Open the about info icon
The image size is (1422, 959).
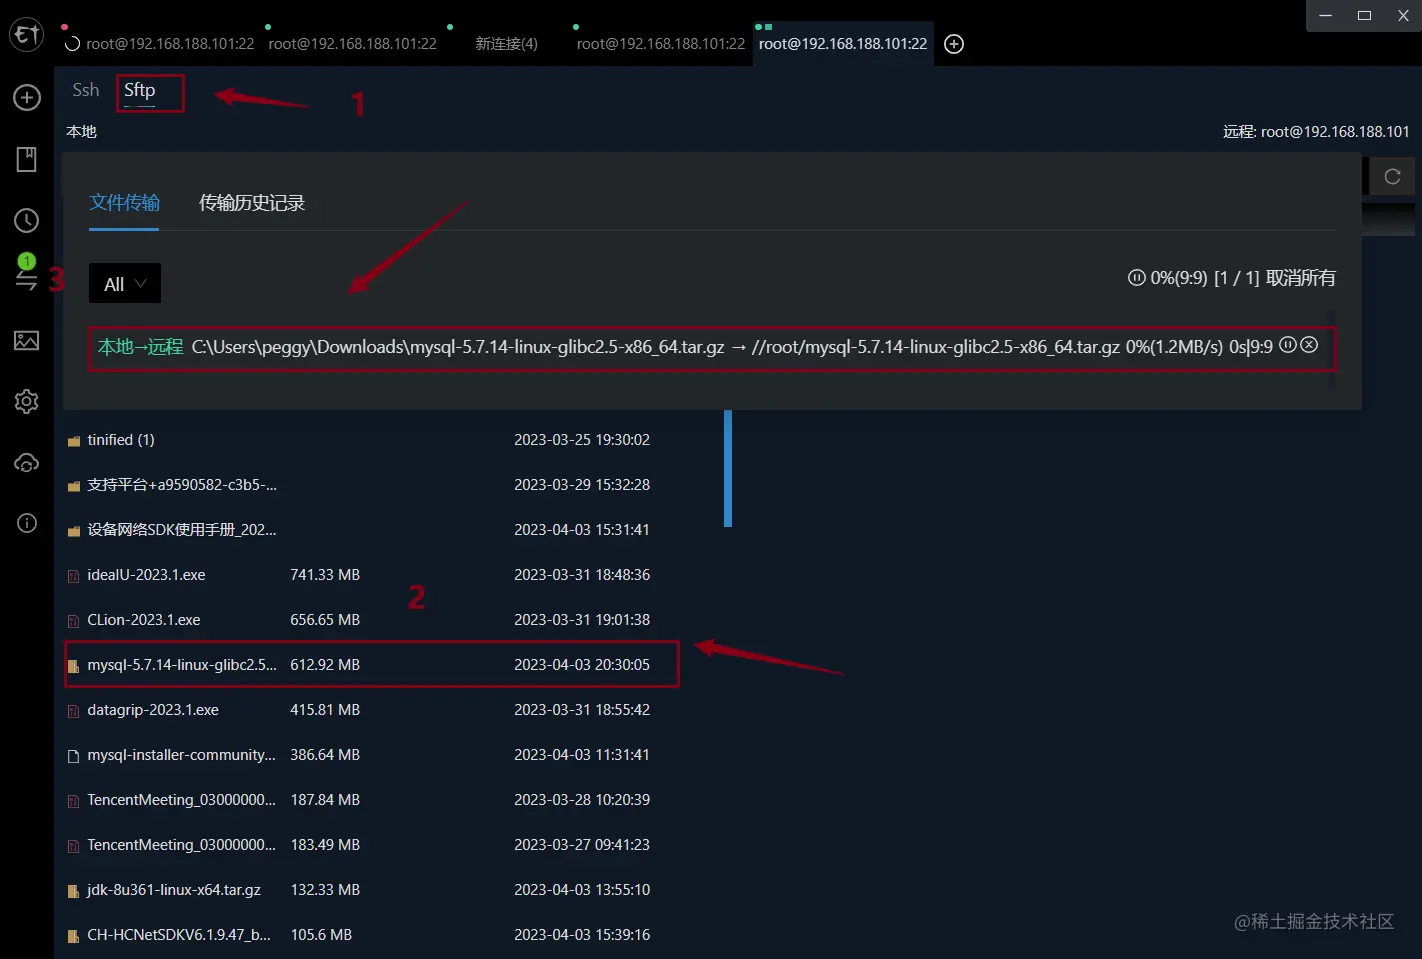tap(27, 523)
